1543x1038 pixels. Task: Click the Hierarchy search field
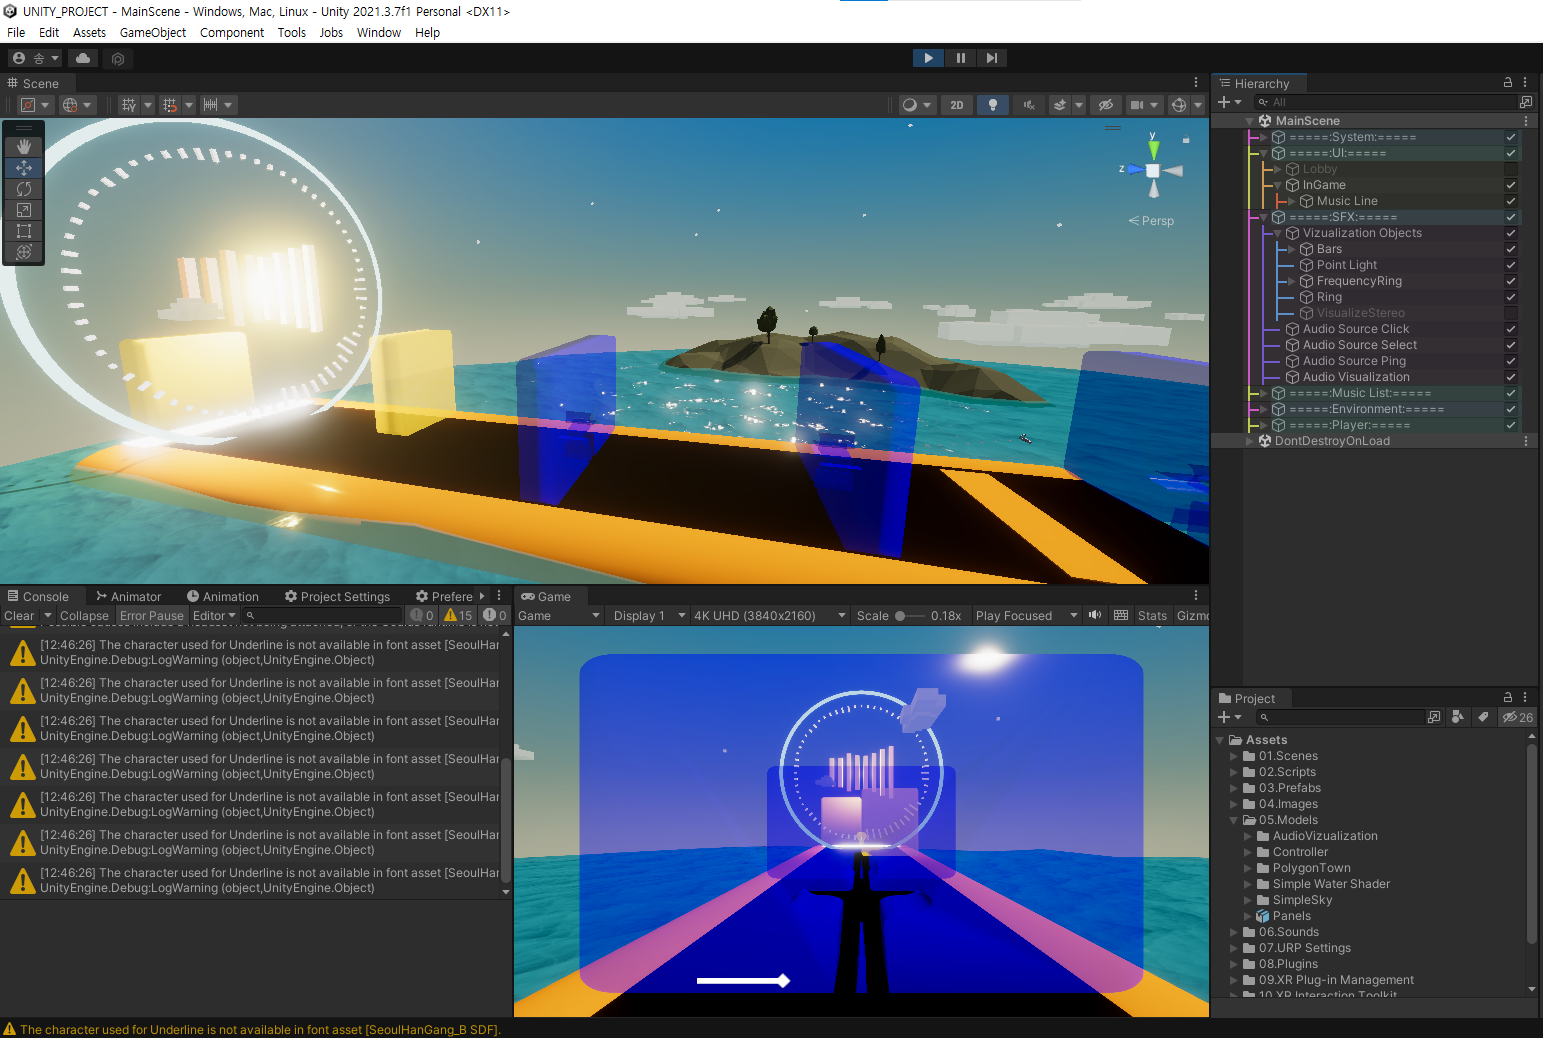click(x=1385, y=102)
